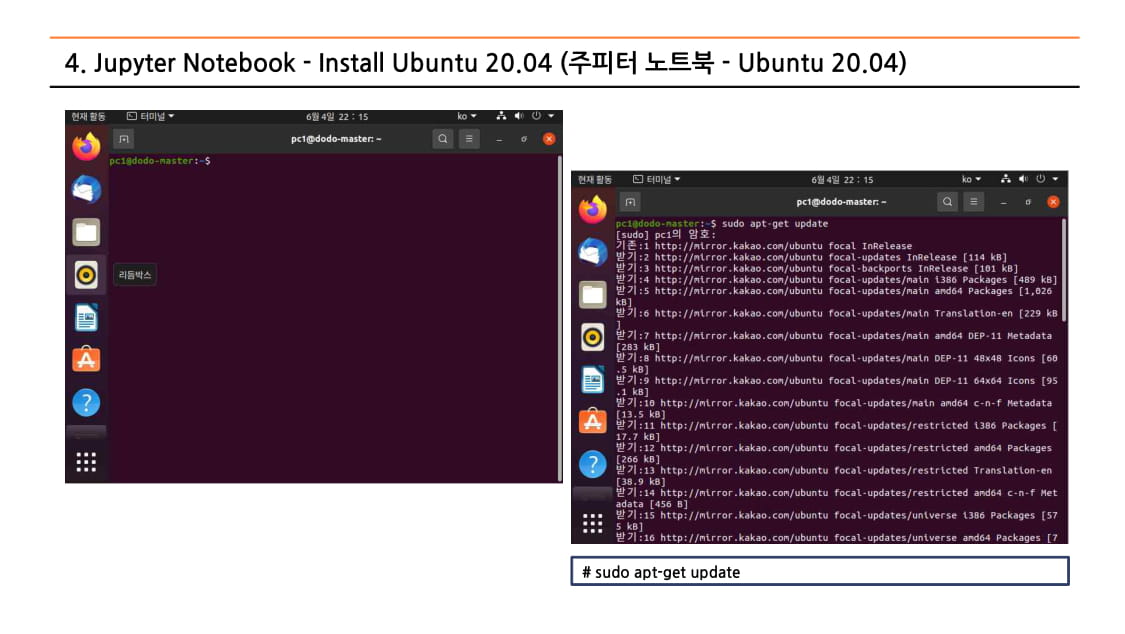Expand system menu arrow in right top bar
Viewport: 1125px width, 634px height.
point(1055,179)
